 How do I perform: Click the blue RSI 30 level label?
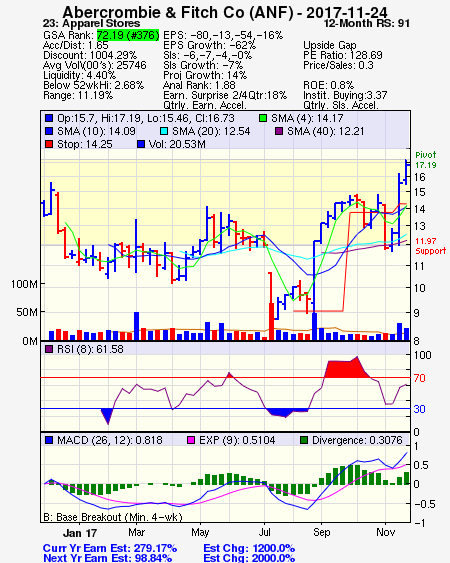coord(419,409)
